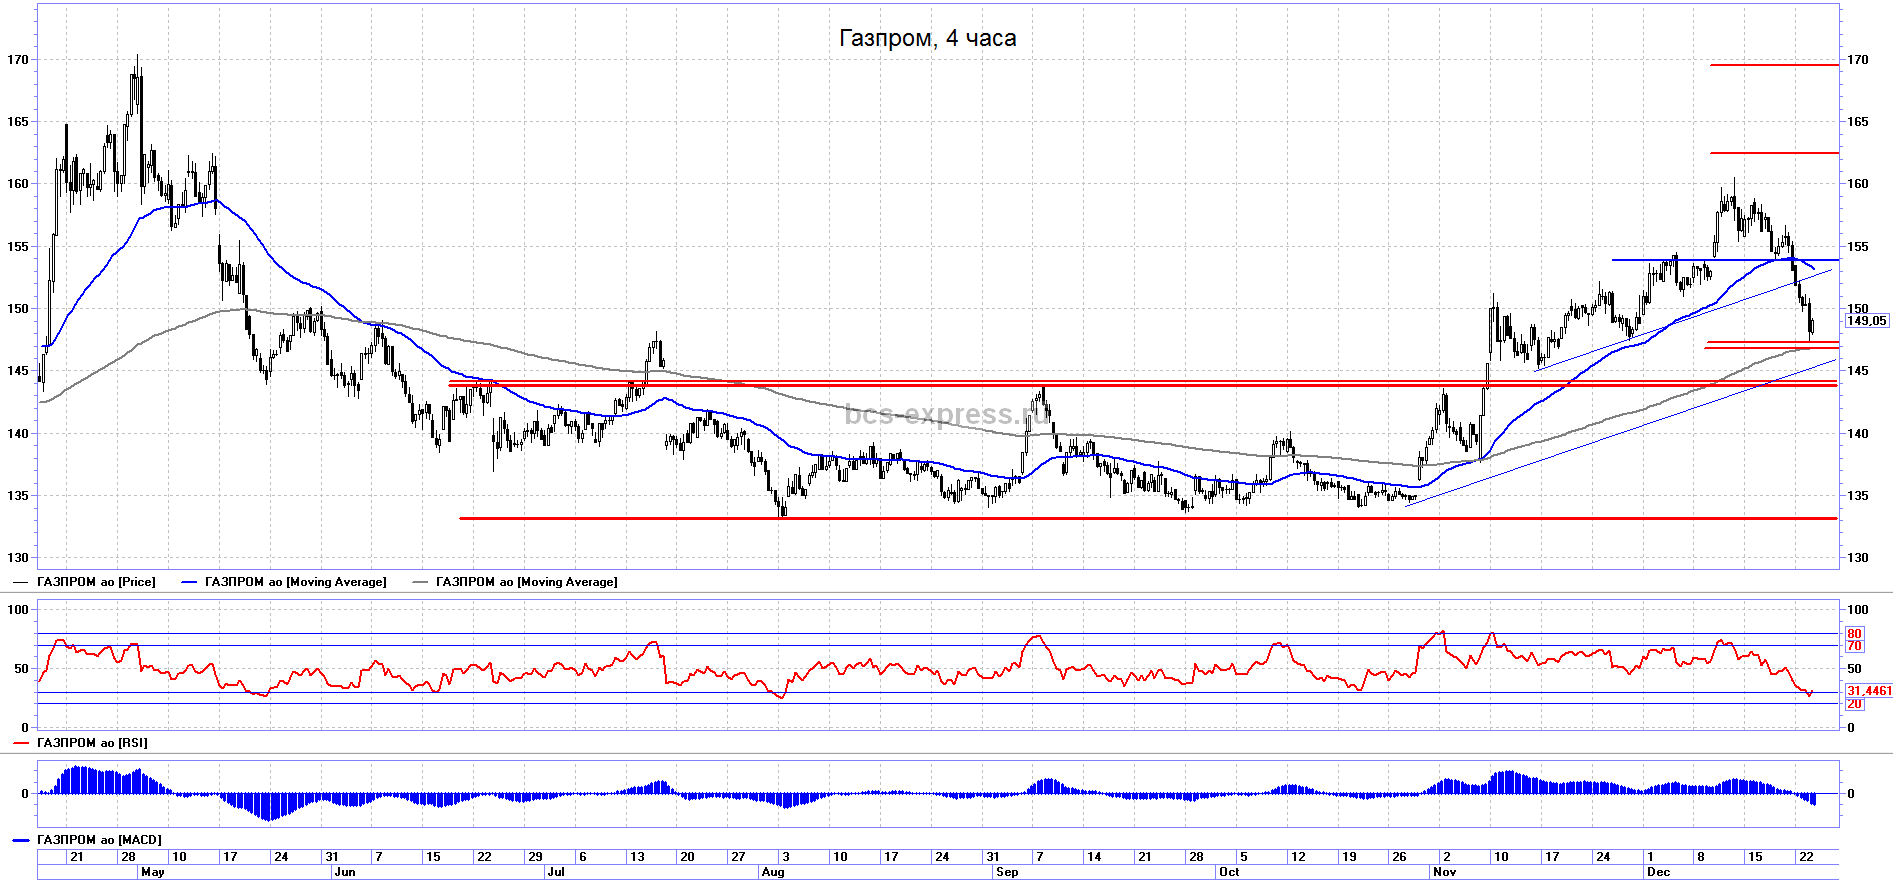Click the "Oct" month label on timeline

(1229, 872)
